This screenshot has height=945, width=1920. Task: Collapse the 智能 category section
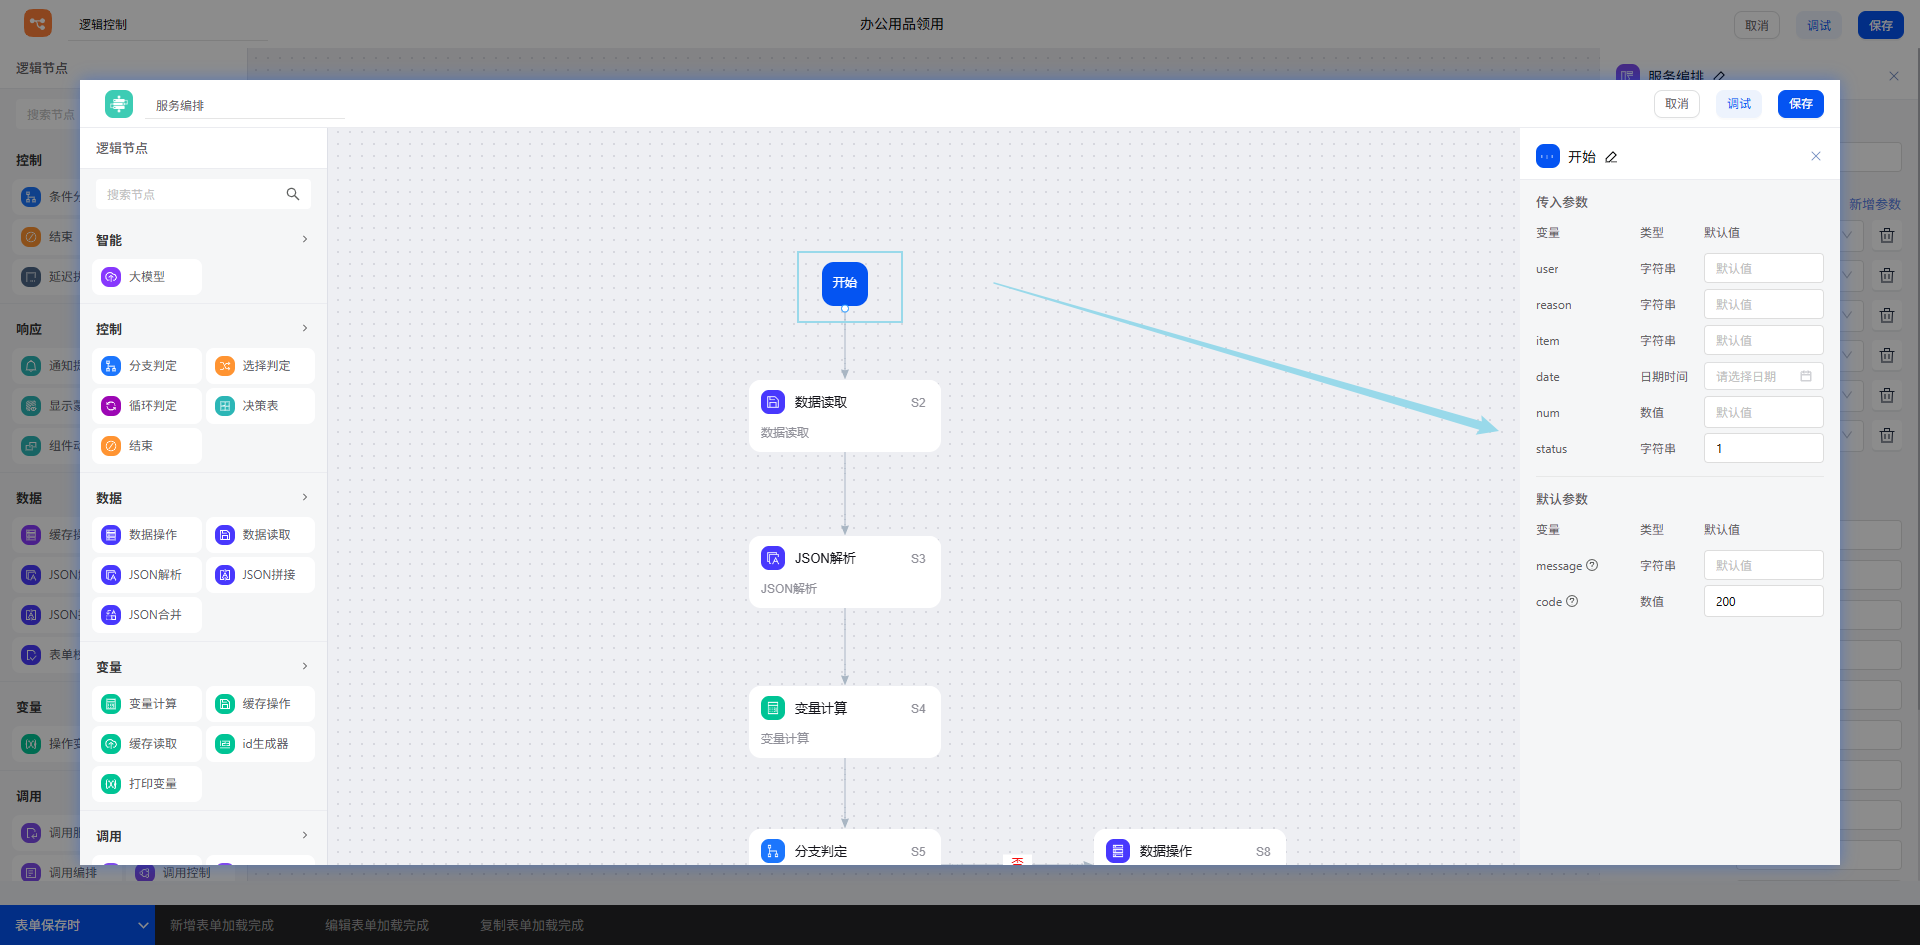click(305, 239)
